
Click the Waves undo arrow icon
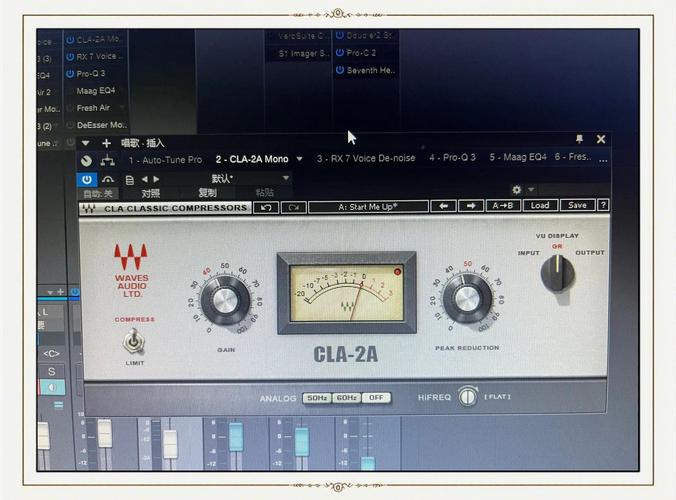tap(266, 207)
